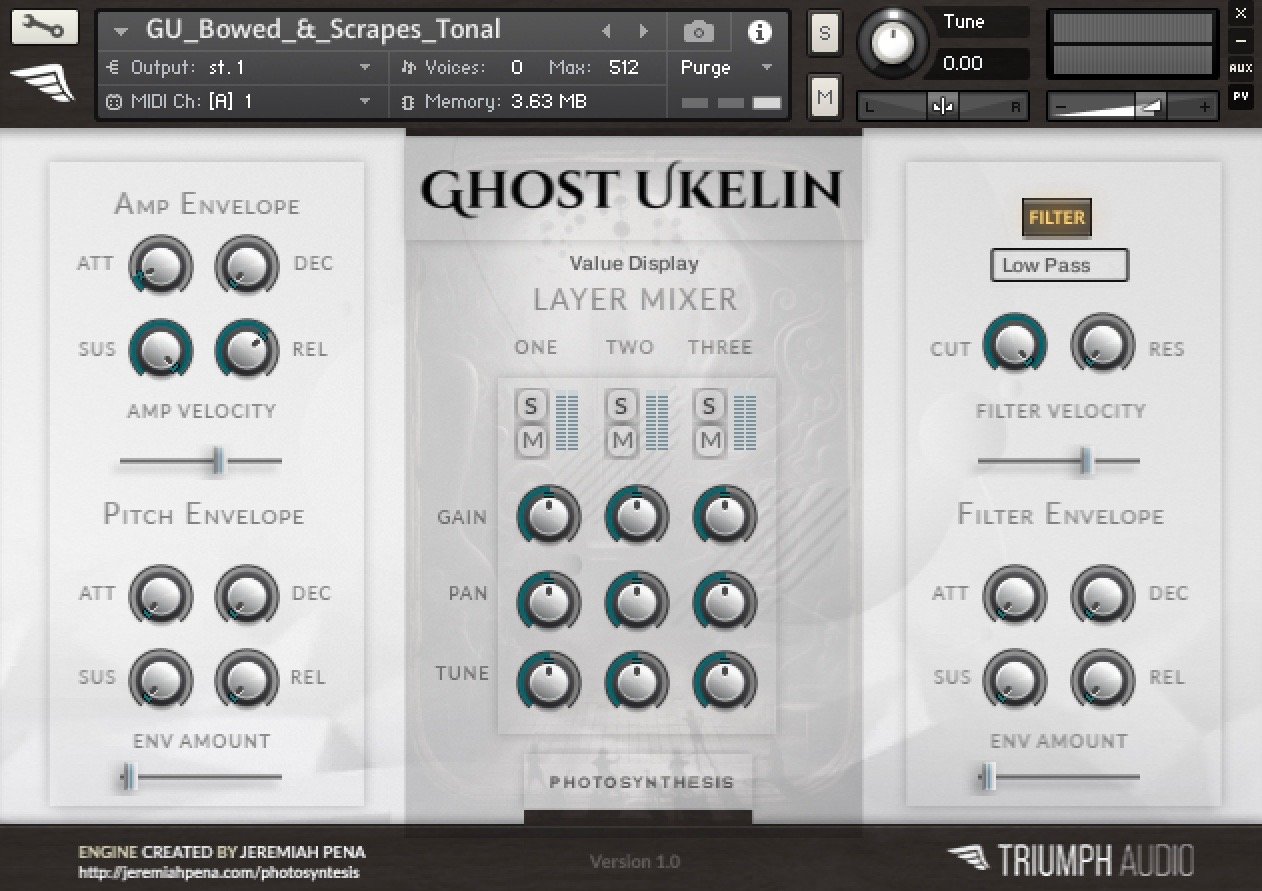Click the filter CUT knob
1262x891 pixels.
[x=1015, y=345]
